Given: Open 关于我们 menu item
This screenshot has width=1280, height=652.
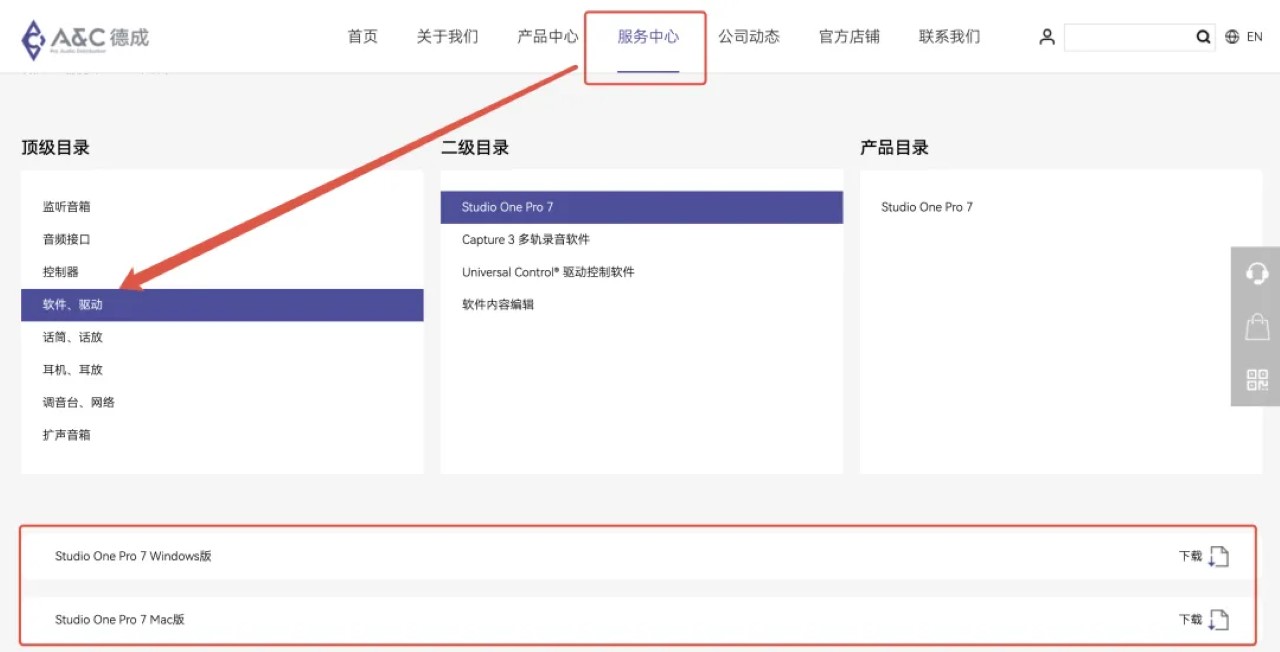Looking at the screenshot, I should (448, 37).
